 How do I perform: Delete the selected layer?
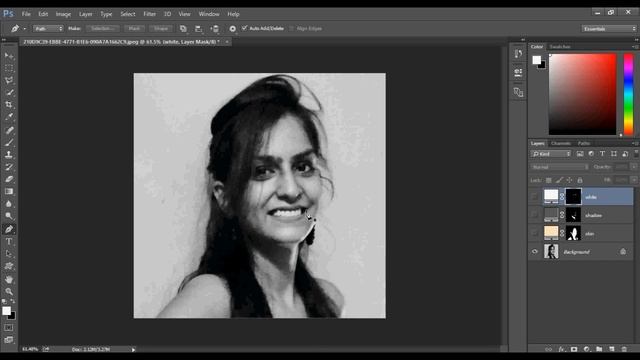(624, 349)
